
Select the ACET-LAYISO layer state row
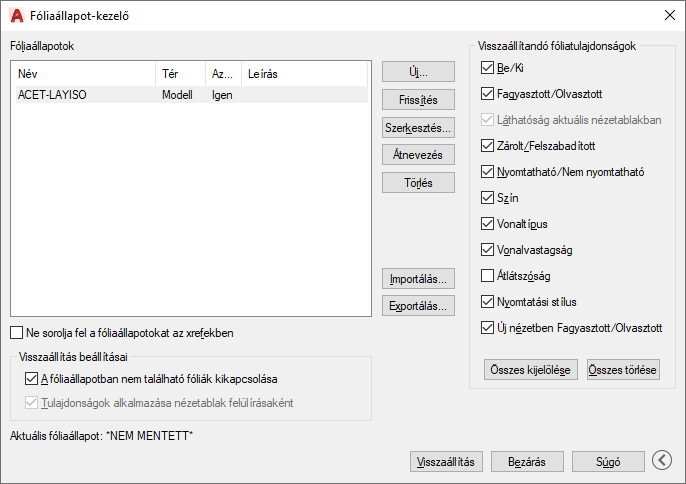(x=192, y=95)
